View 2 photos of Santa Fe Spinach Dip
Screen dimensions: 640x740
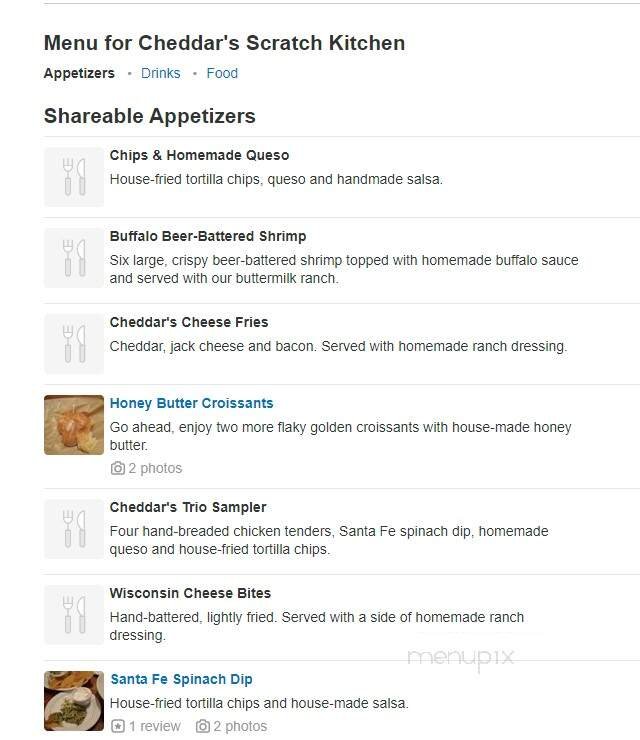point(240,726)
